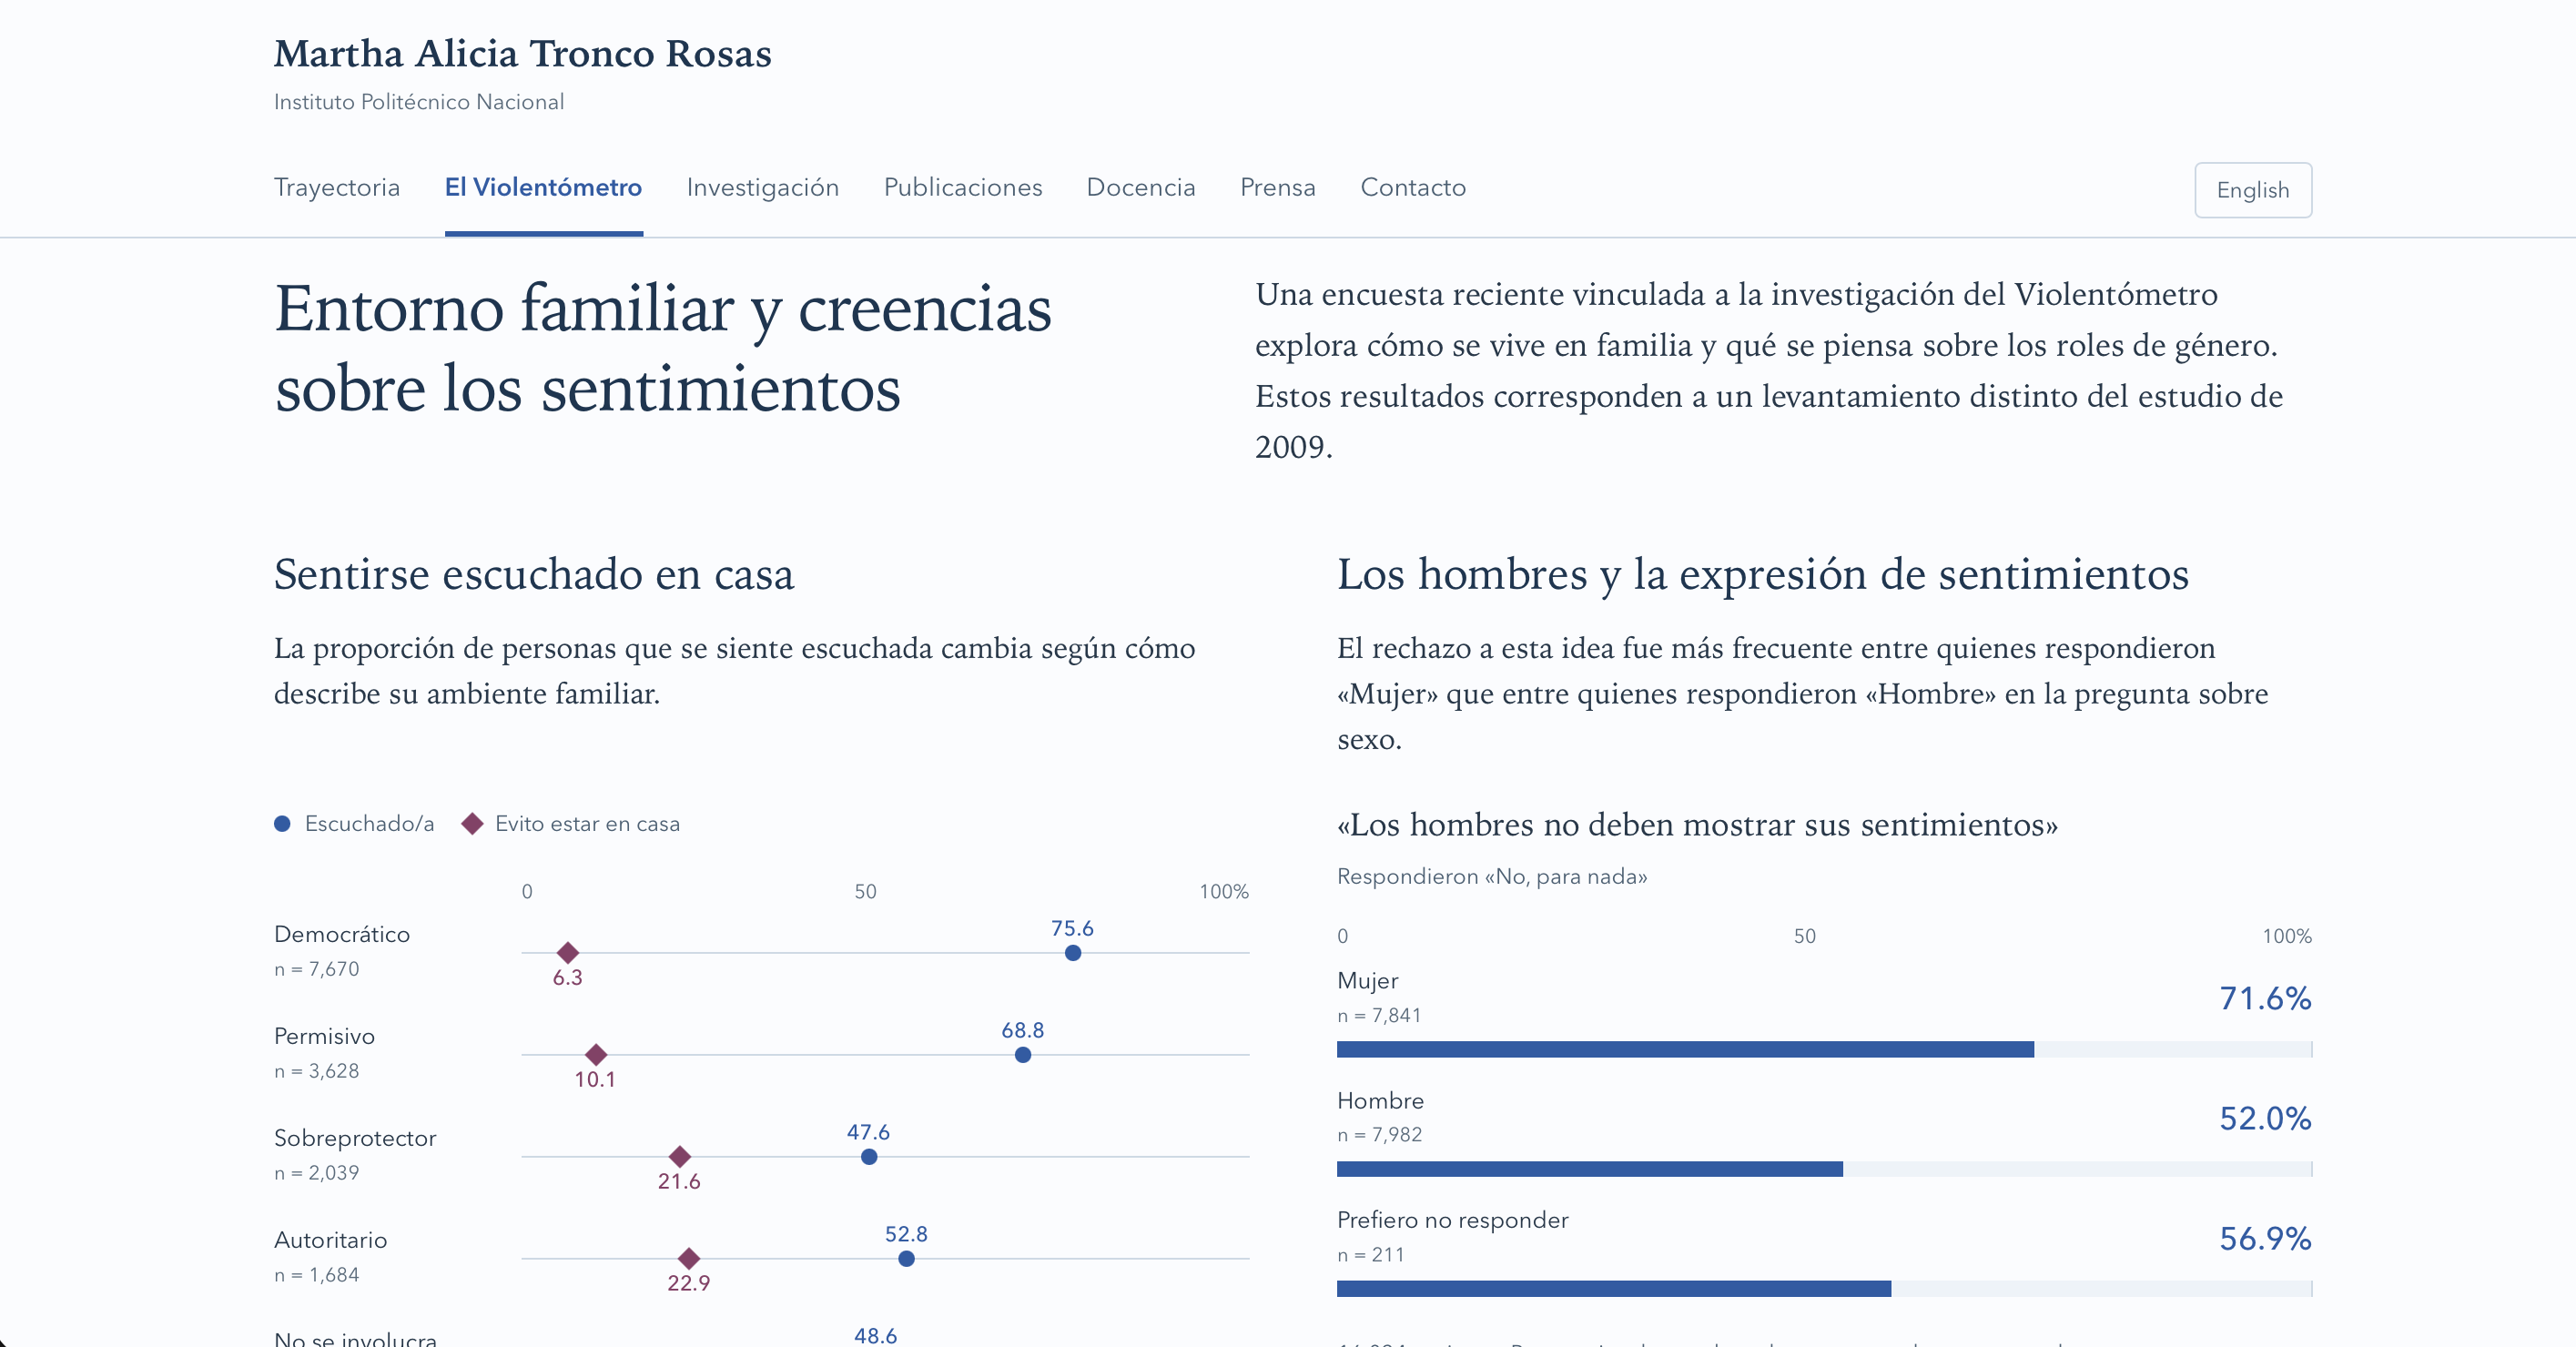Click the 'Sentirse escuchado en casa' heading
Screen dimensions: 2576x1347
[533, 575]
